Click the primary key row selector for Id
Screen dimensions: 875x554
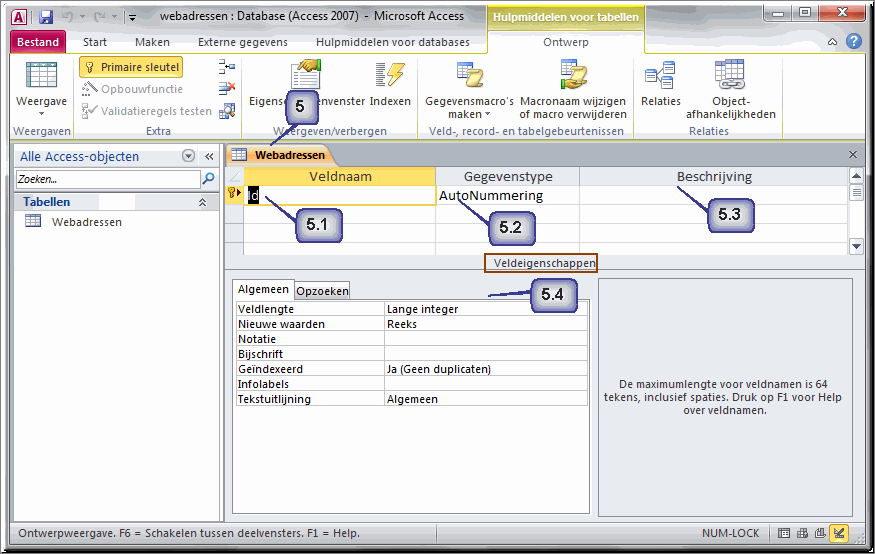click(234, 195)
